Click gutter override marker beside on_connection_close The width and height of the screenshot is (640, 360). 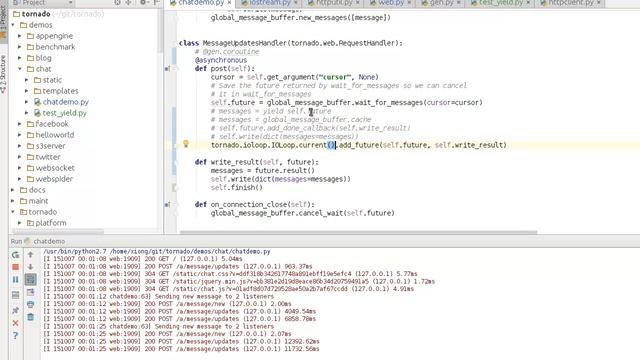(167, 204)
